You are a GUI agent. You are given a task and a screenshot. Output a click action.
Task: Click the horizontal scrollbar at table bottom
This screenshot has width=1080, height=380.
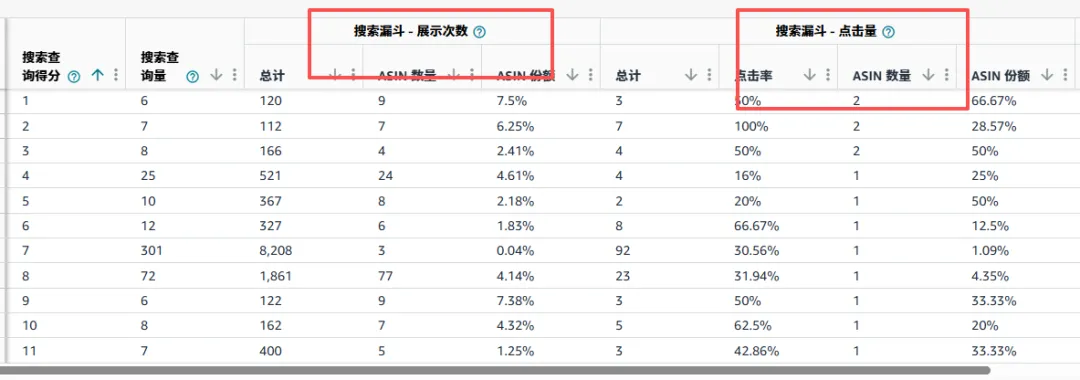pyautogui.click(x=228, y=370)
